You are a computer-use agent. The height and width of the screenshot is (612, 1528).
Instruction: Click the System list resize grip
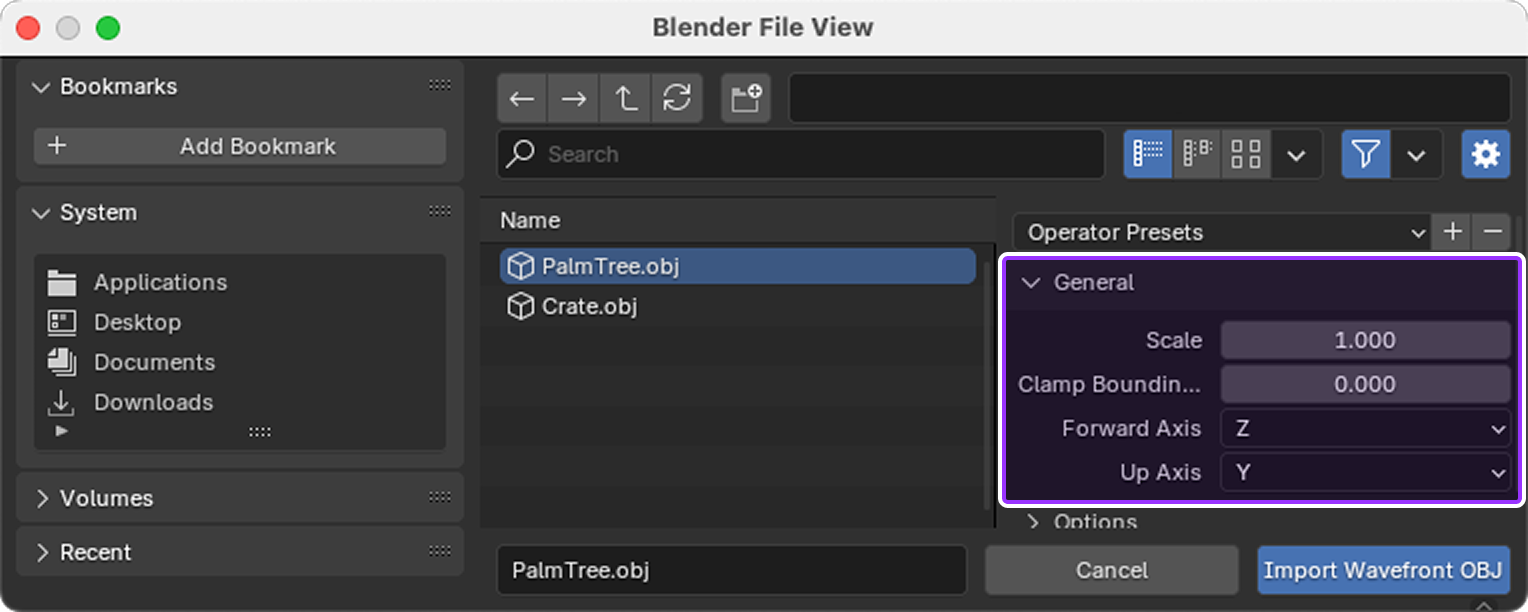coord(260,432)
